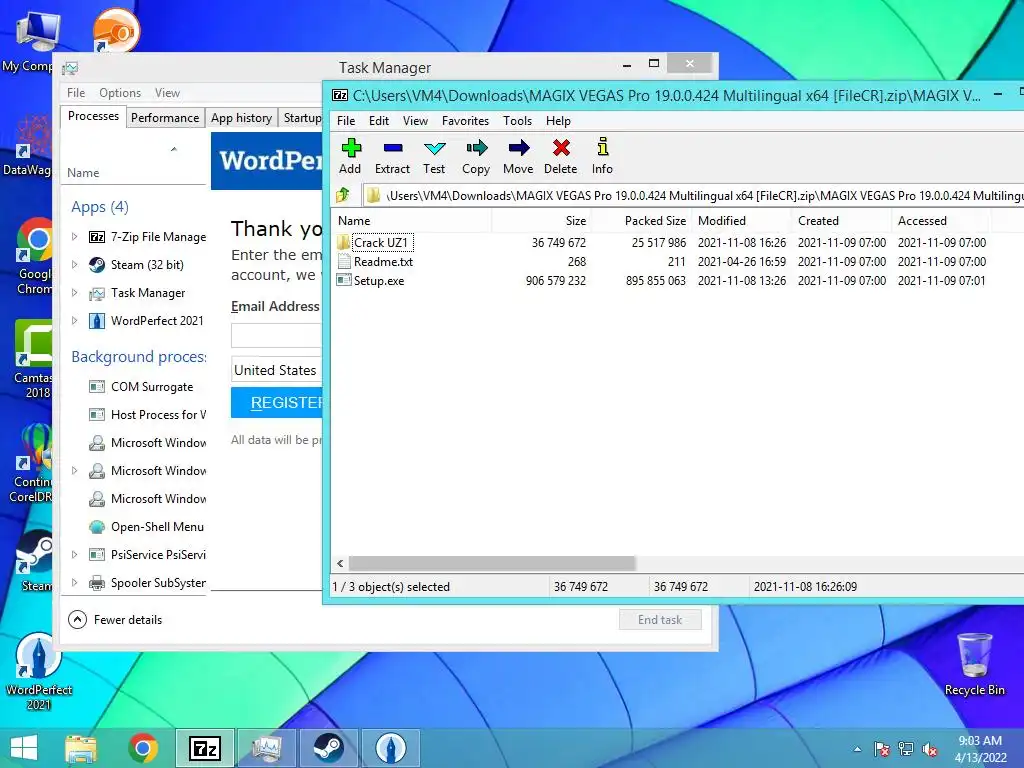
Task: Open the 7-Zip Edit menu
Action: (379, 121)
